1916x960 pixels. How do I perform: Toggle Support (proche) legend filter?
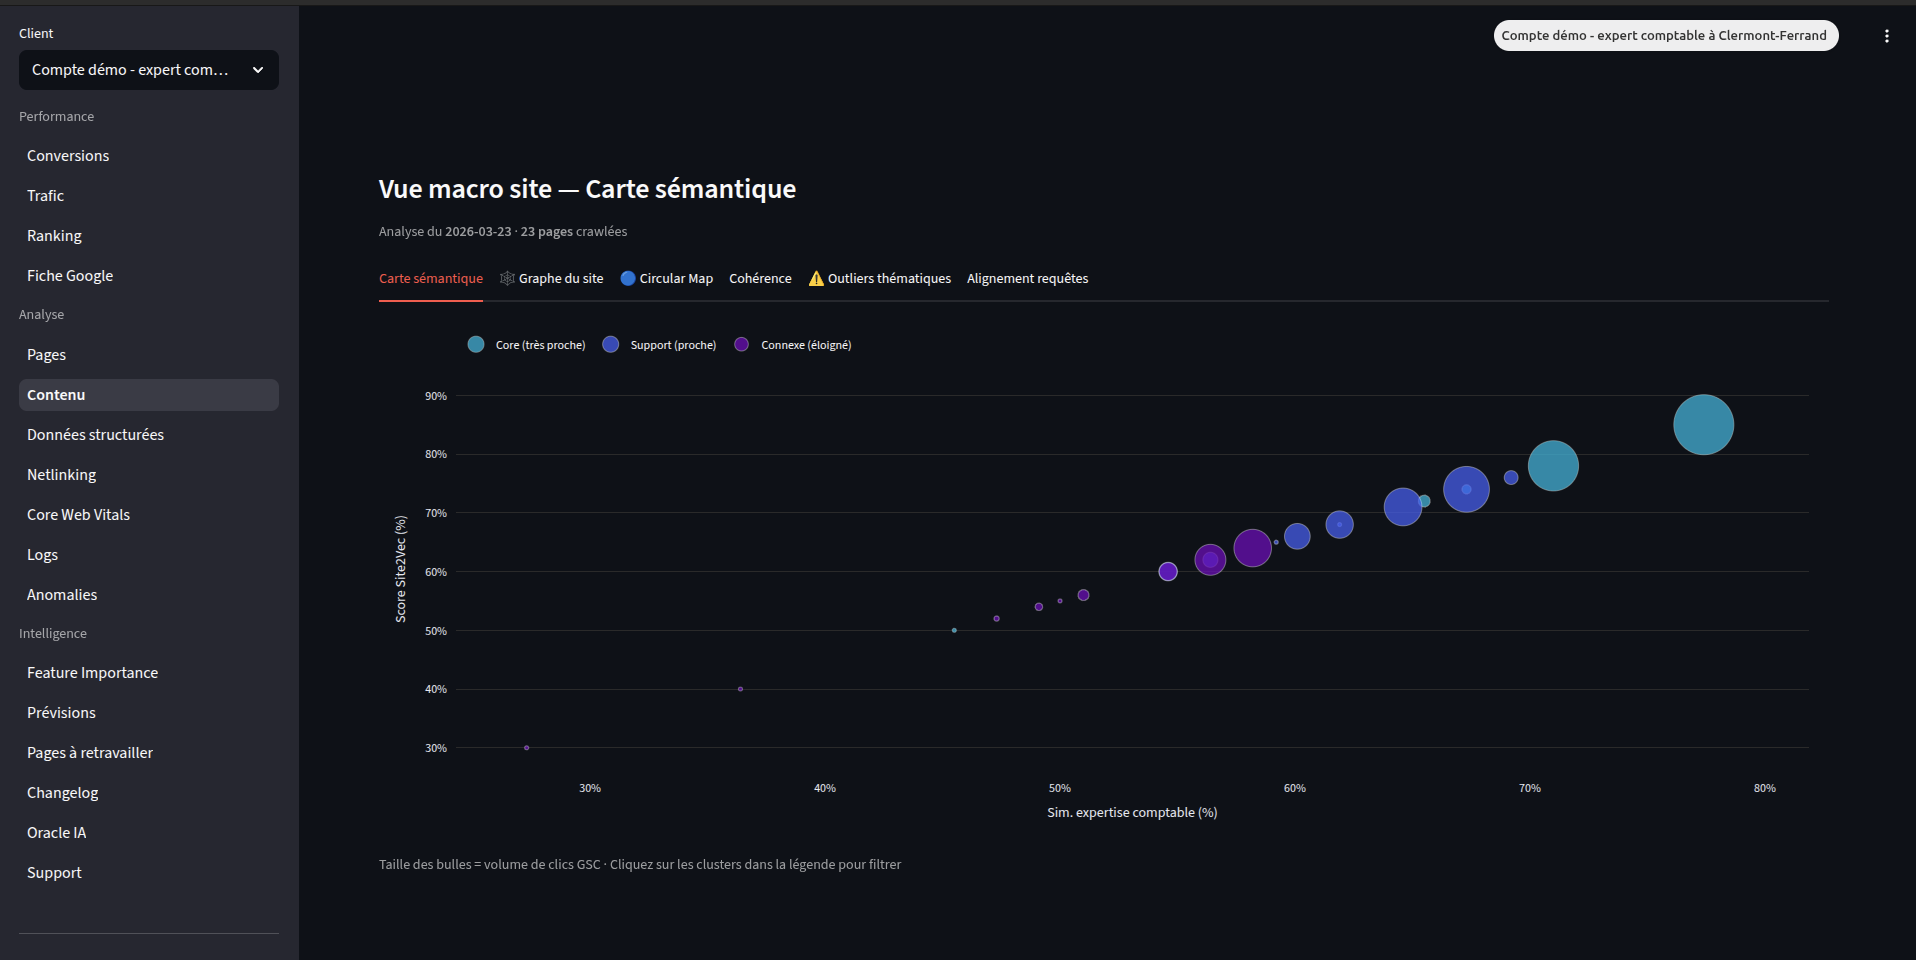(660, 345)
